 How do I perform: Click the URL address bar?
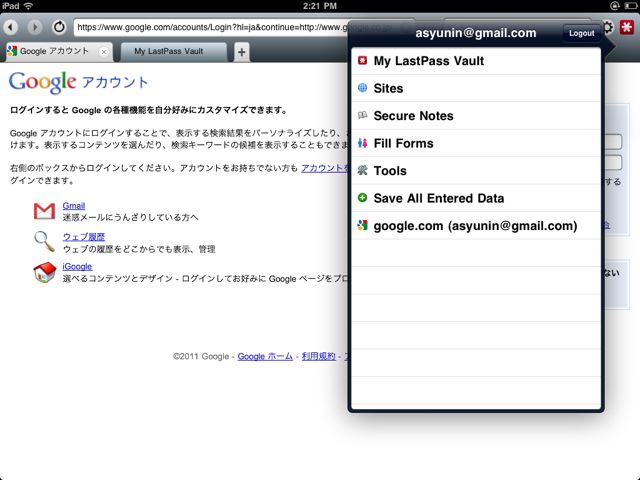(x=210, y=27)
